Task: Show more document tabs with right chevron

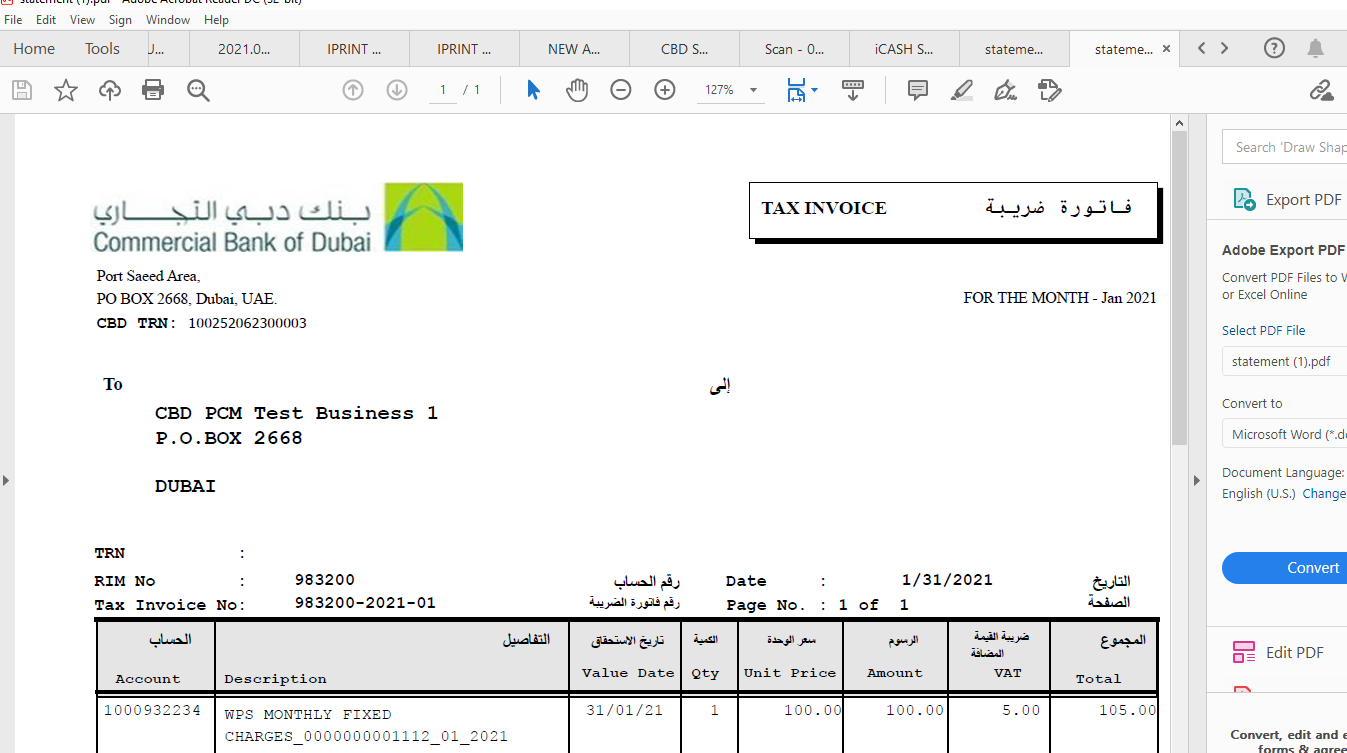Action: (1224, 48)
